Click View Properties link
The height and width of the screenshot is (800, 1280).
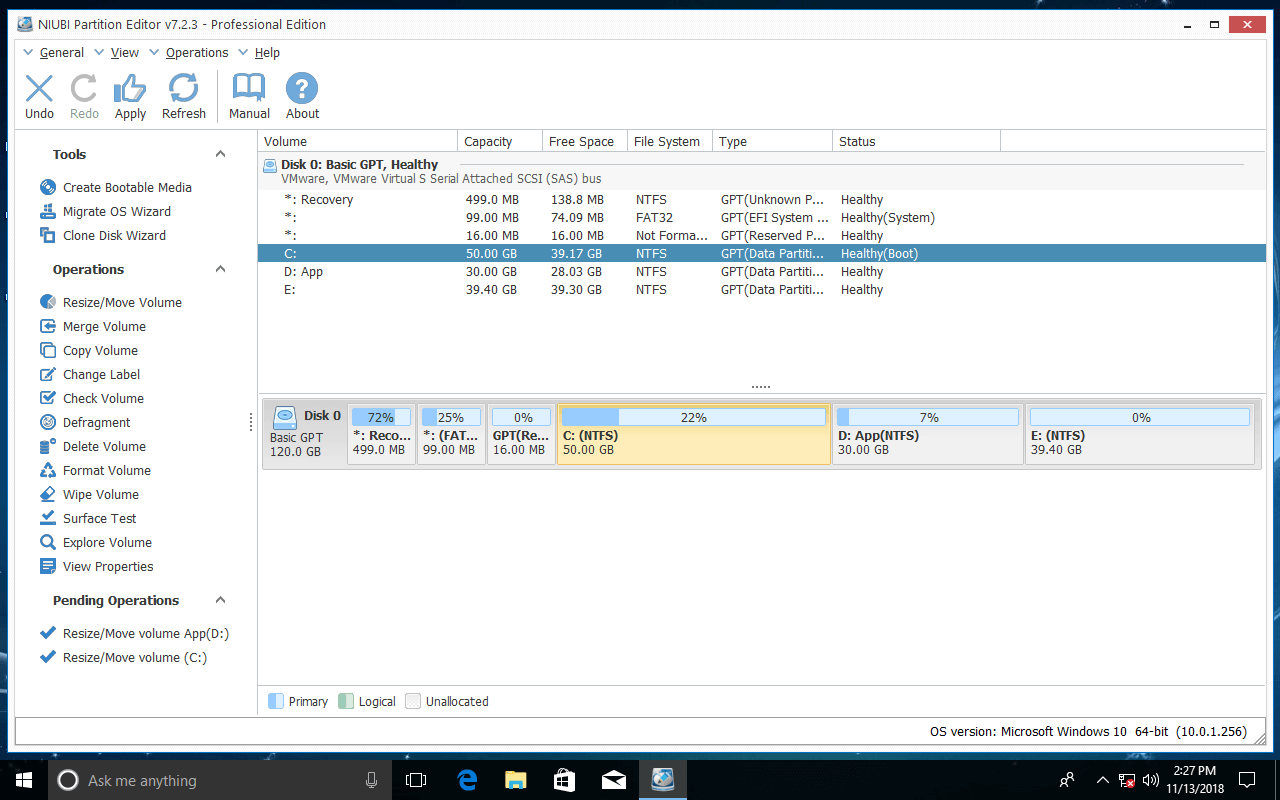tap(108, 566)
